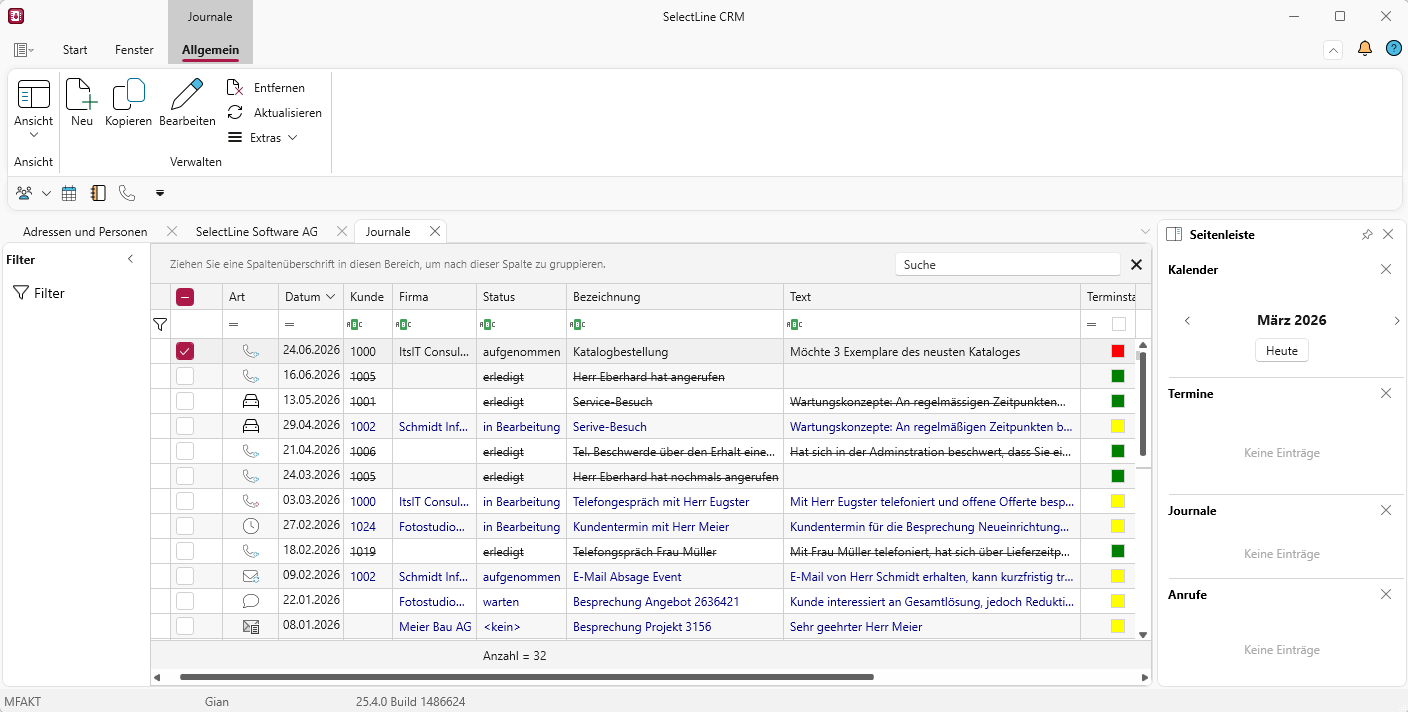The width and height of the screenshot is (1408, 712).
Task: Tick checkbox for Herr Eberhard hat angerufen row
Action: coord(185,377)
